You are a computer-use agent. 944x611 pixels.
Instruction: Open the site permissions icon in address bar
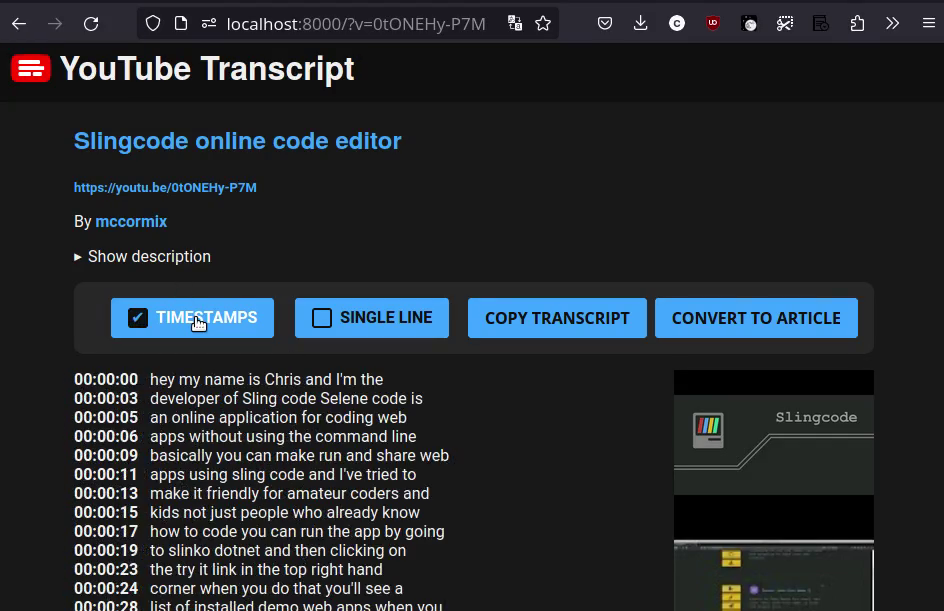click(x=208, y=23)
